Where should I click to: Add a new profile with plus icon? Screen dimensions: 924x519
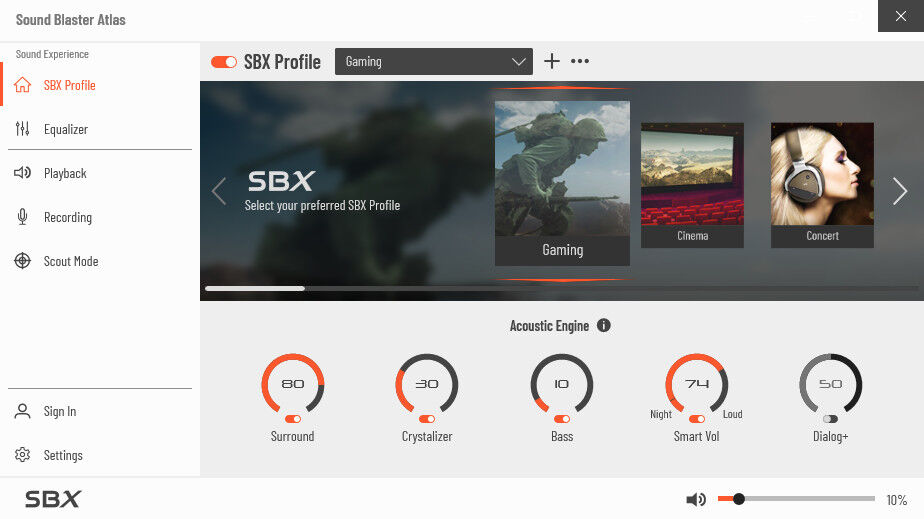(552, 61)
